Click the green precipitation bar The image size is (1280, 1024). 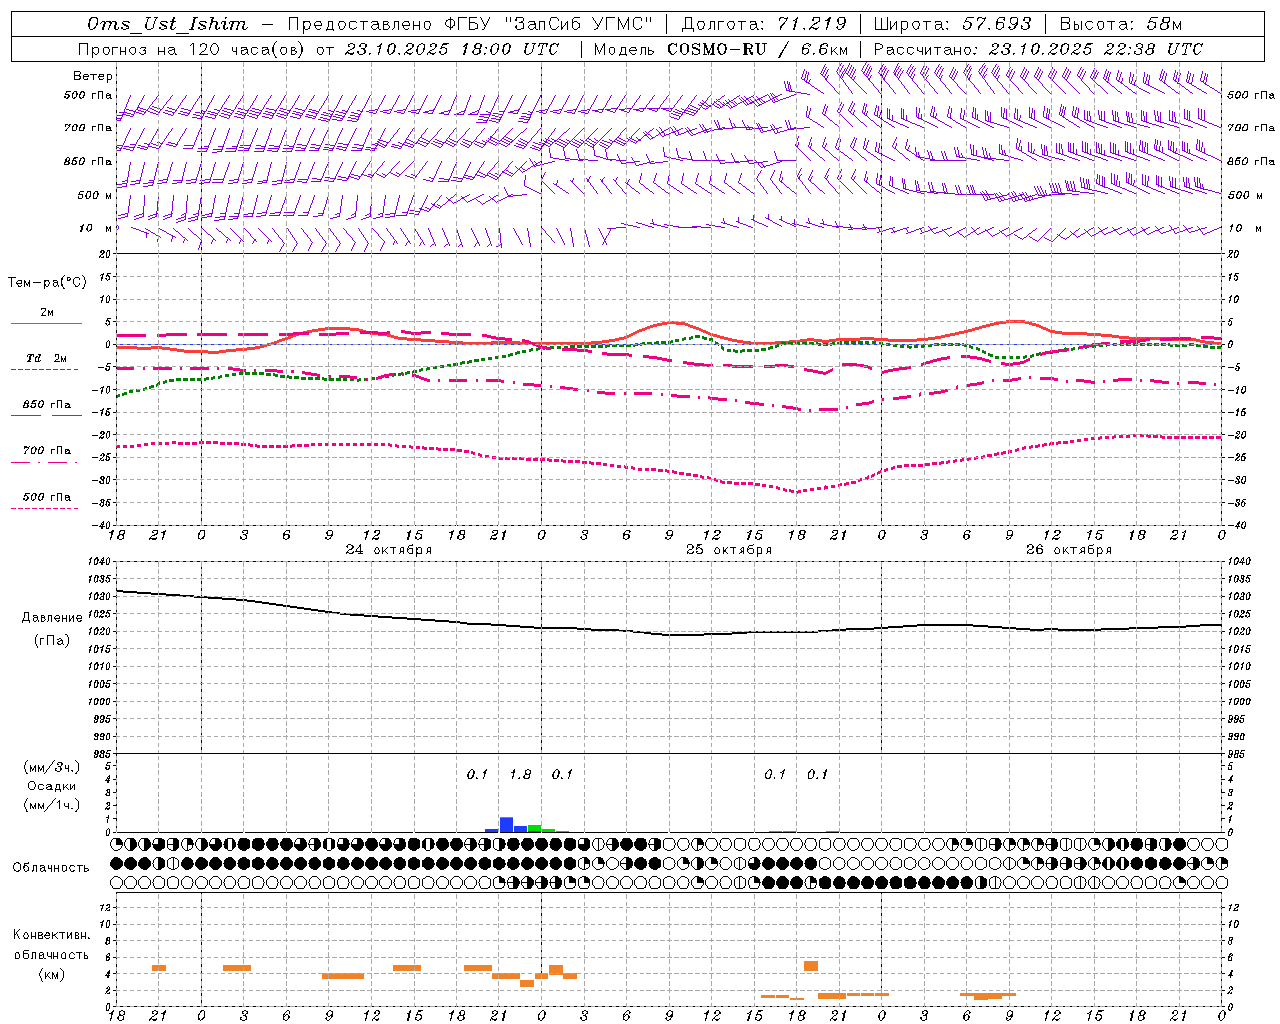pyautogui.click(x=534, y=828)
